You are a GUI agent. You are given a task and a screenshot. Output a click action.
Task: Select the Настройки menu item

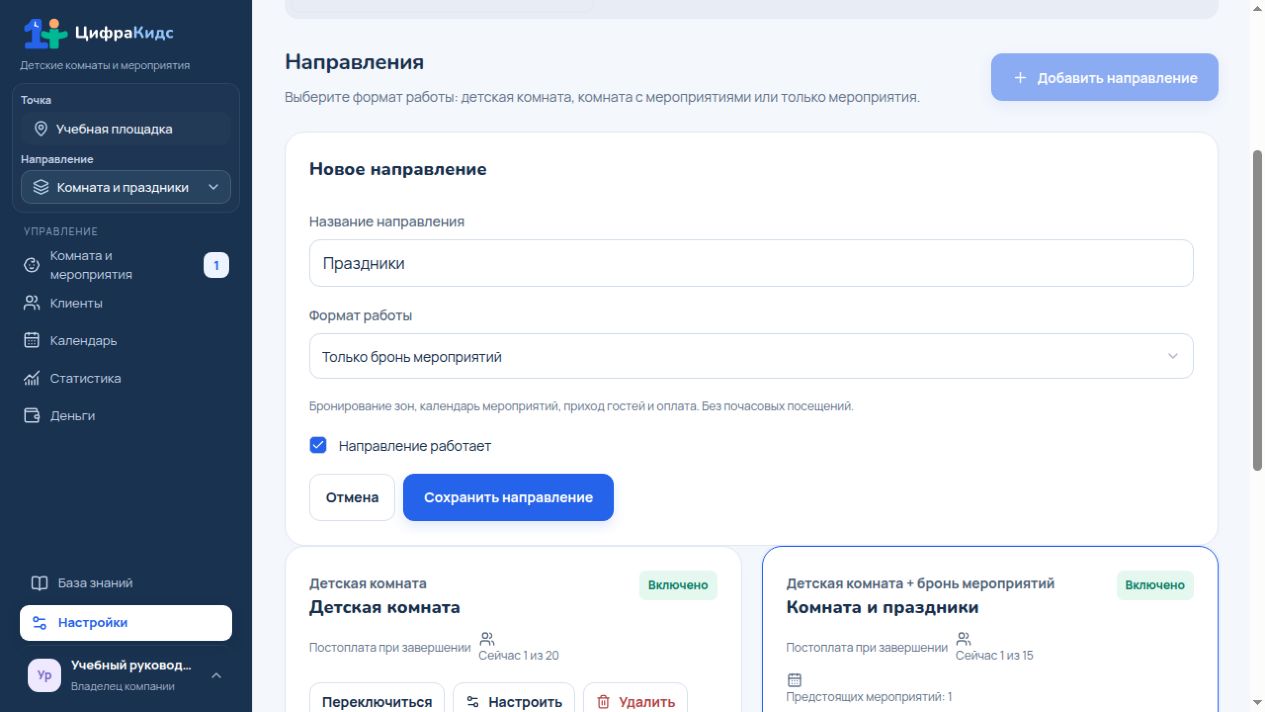coord(126,623)
